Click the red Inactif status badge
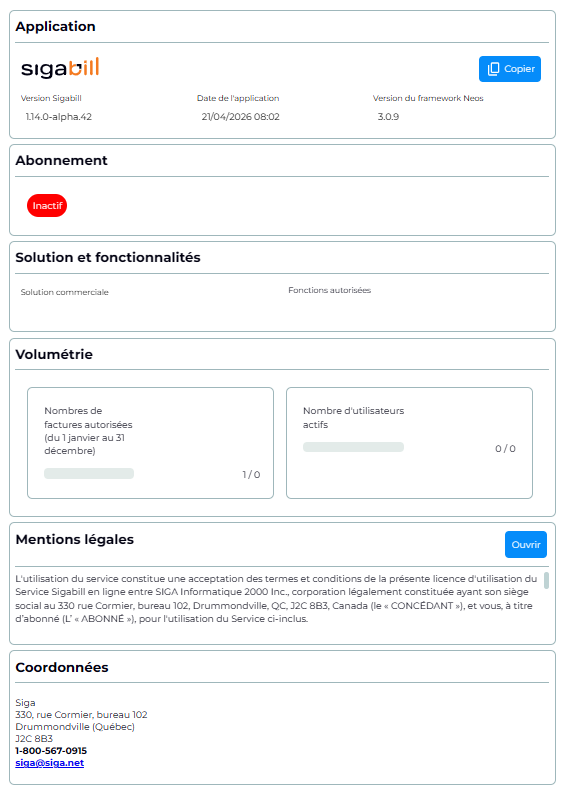The width and height of the screenshot is (565, 792). [x=47, y=206]
